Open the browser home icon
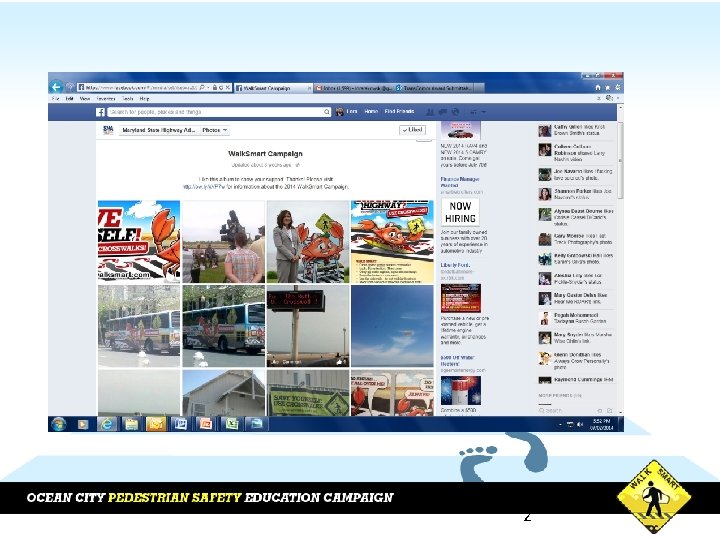 (598, 87)
